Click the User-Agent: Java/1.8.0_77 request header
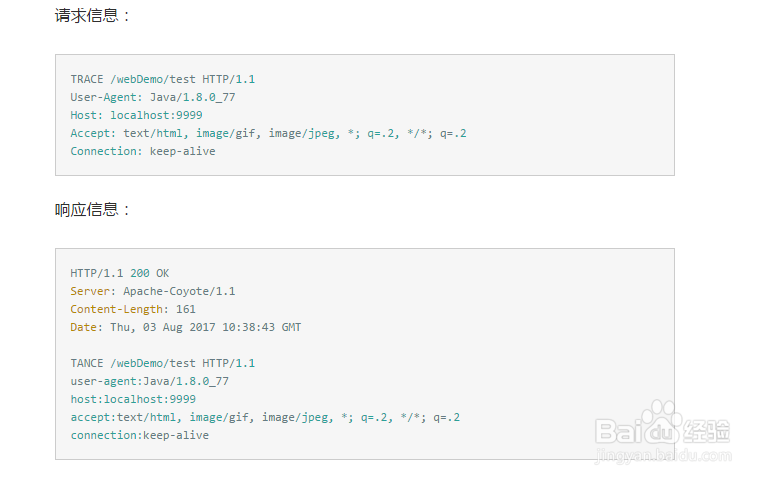 point(152,97)
